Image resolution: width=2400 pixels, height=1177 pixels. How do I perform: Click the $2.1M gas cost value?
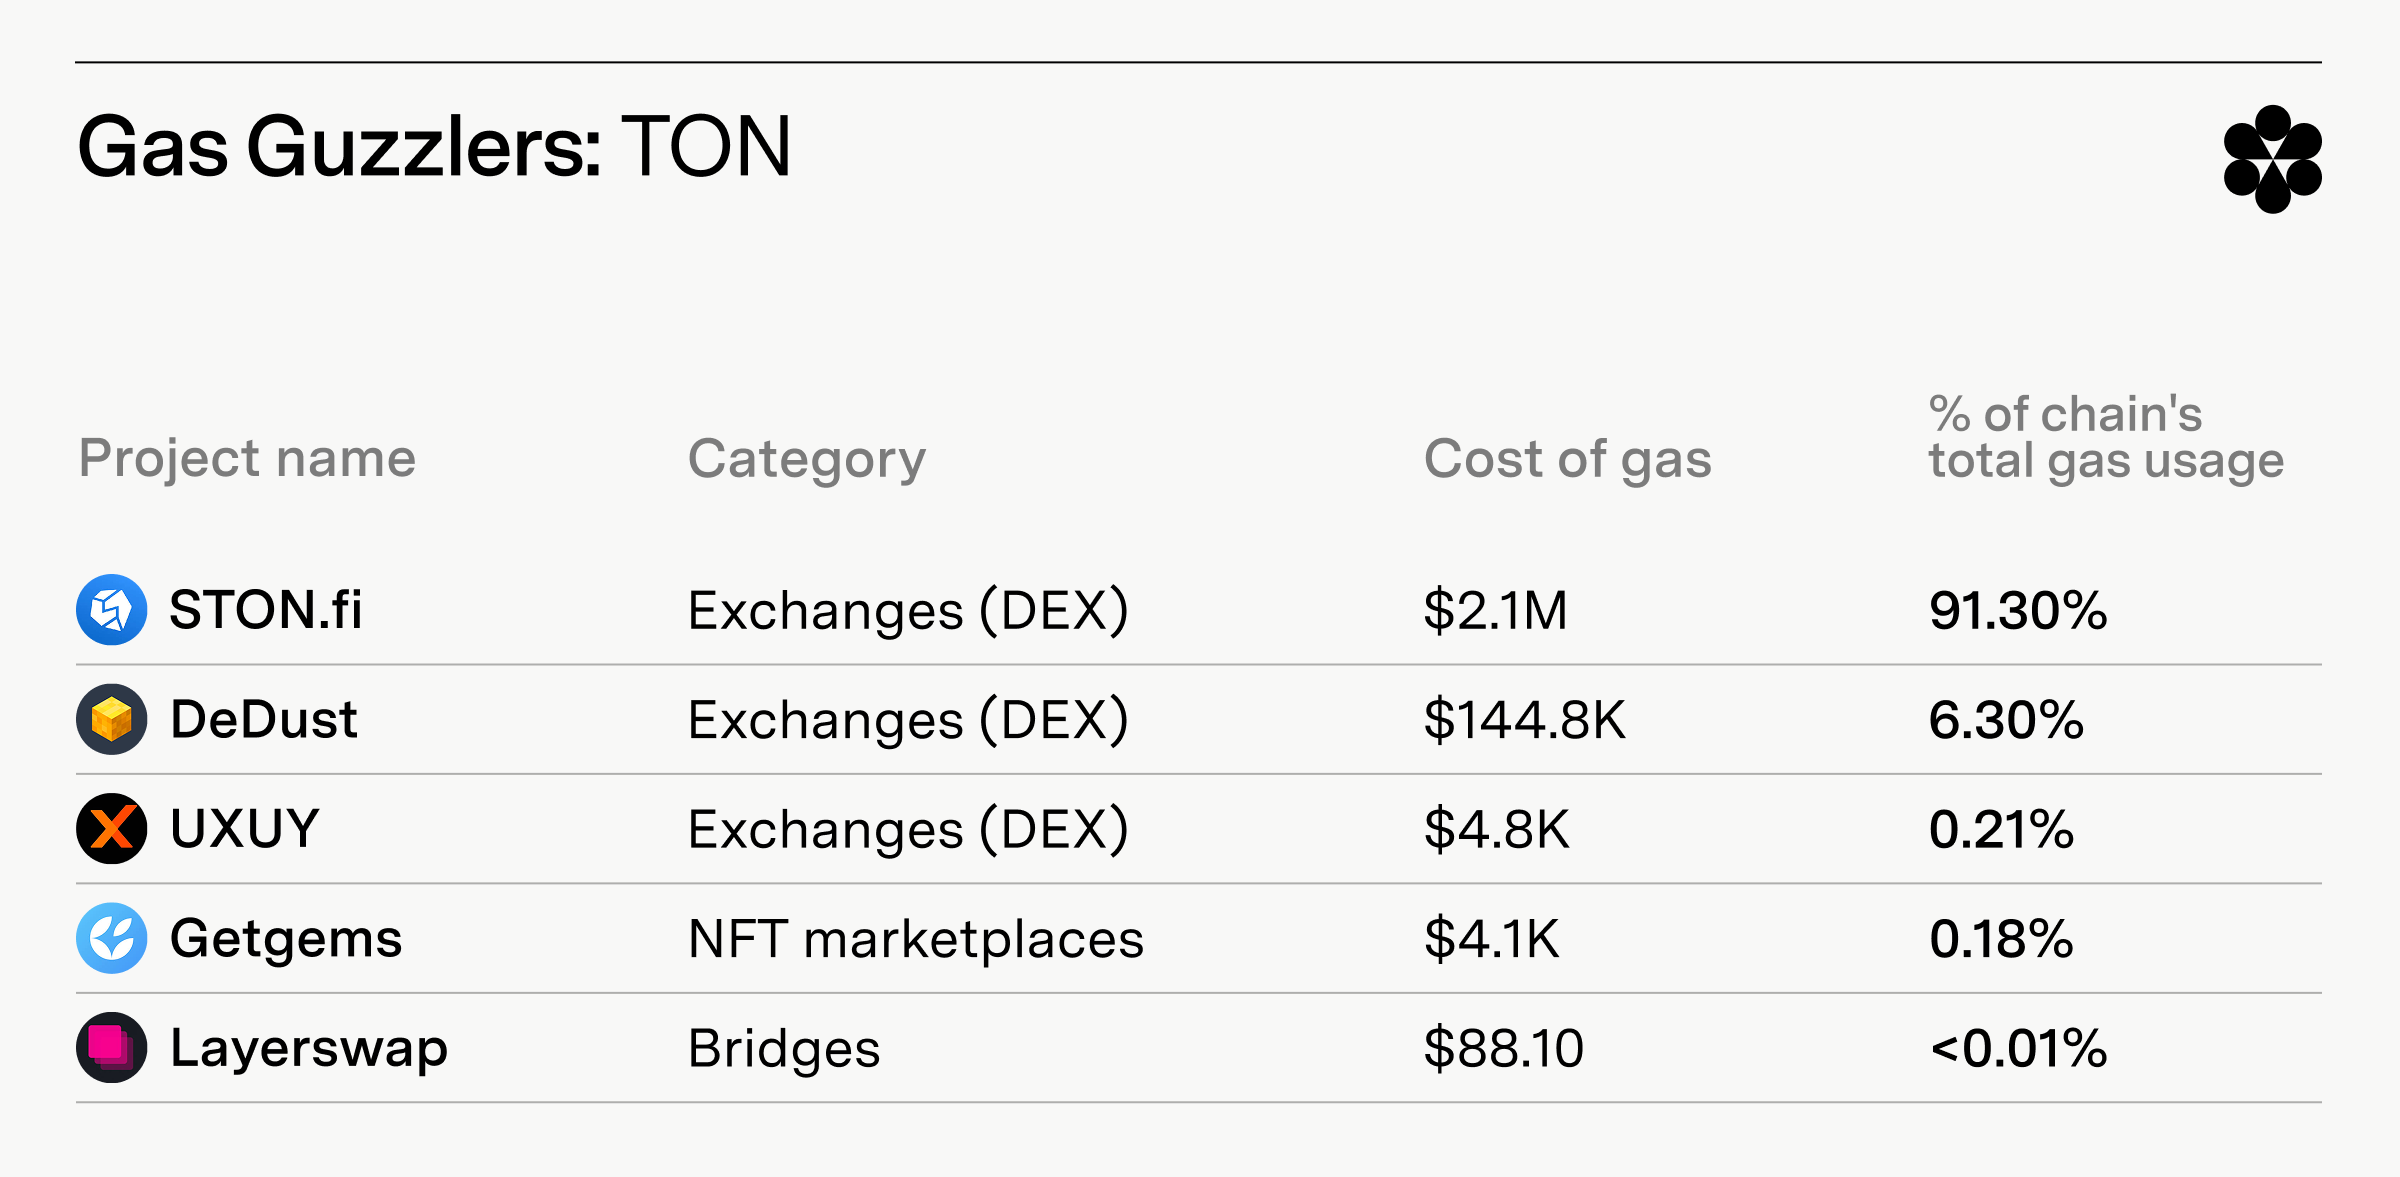coord(1496,610)
